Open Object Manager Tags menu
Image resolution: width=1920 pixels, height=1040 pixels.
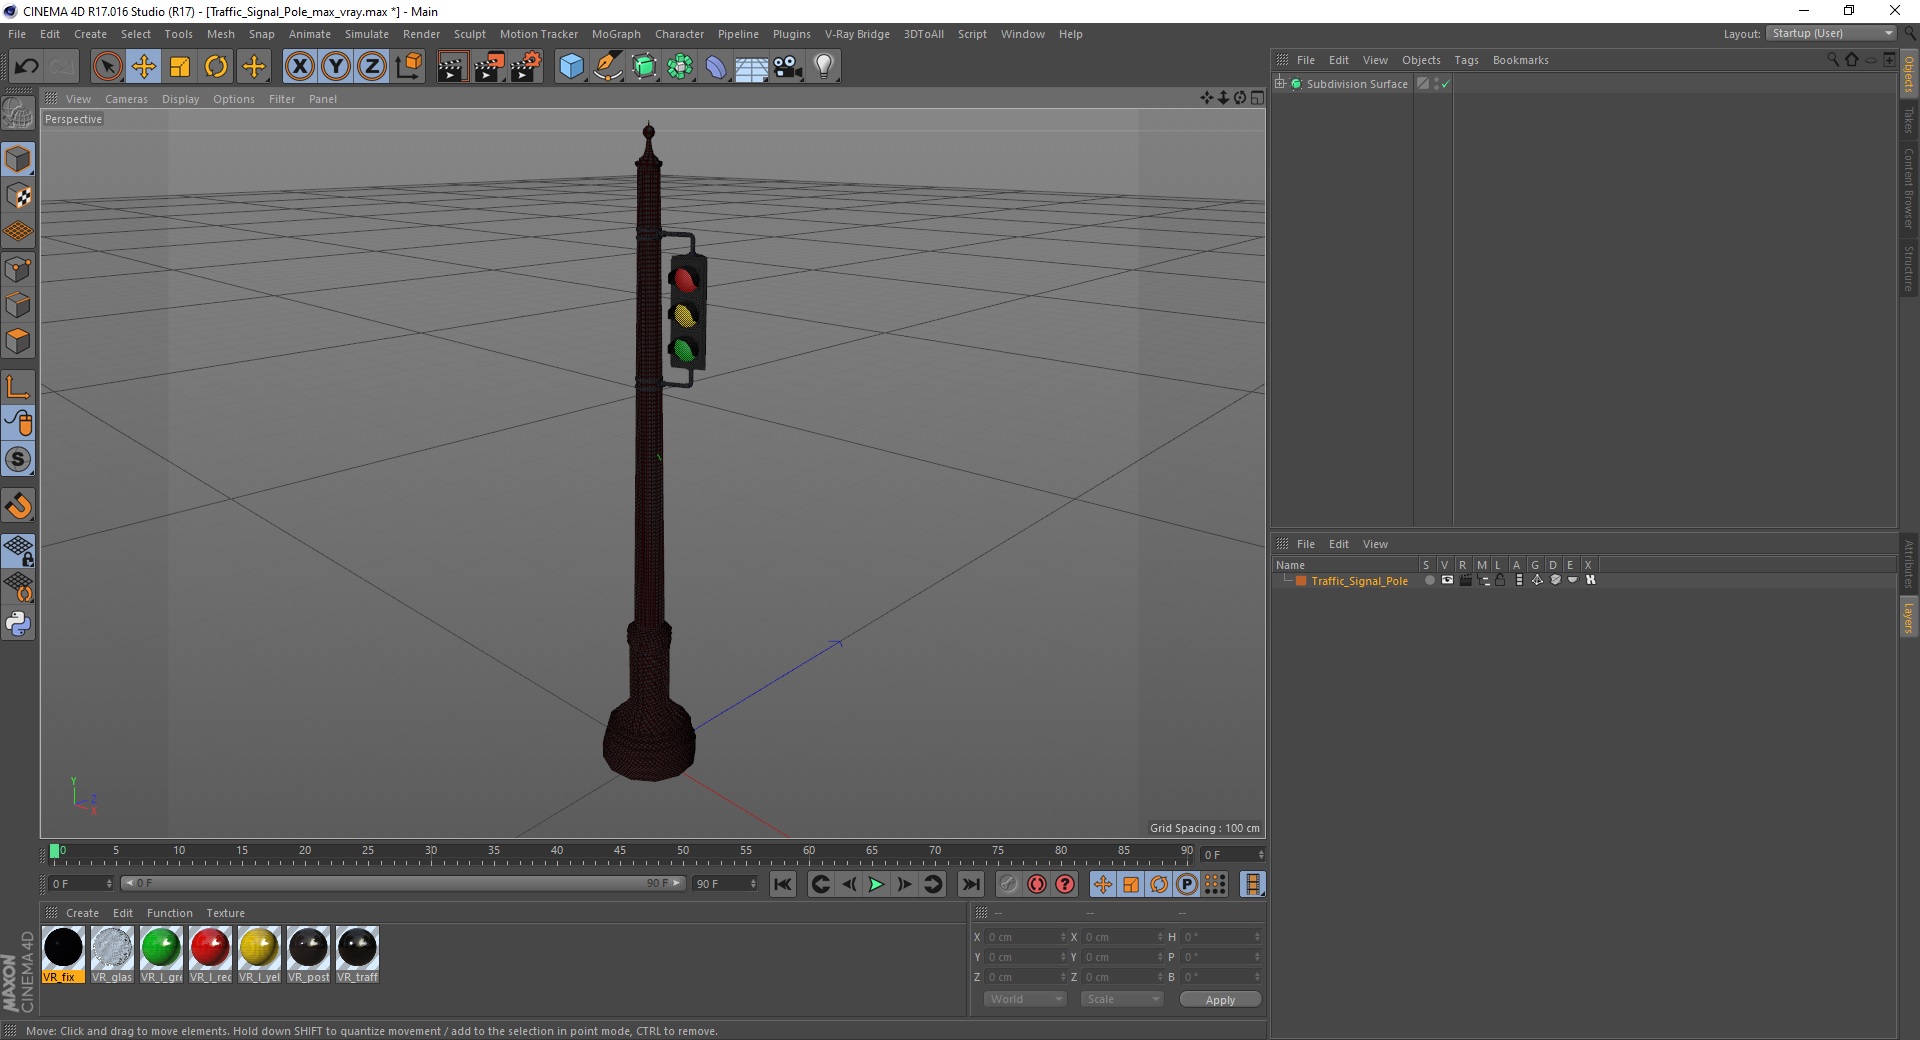coord(1466,60)
